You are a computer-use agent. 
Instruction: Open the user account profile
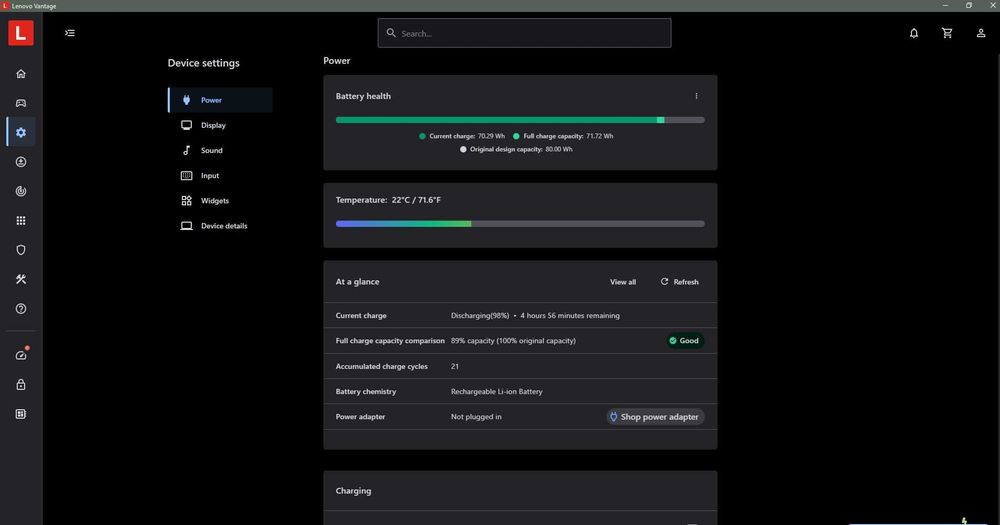981,33
